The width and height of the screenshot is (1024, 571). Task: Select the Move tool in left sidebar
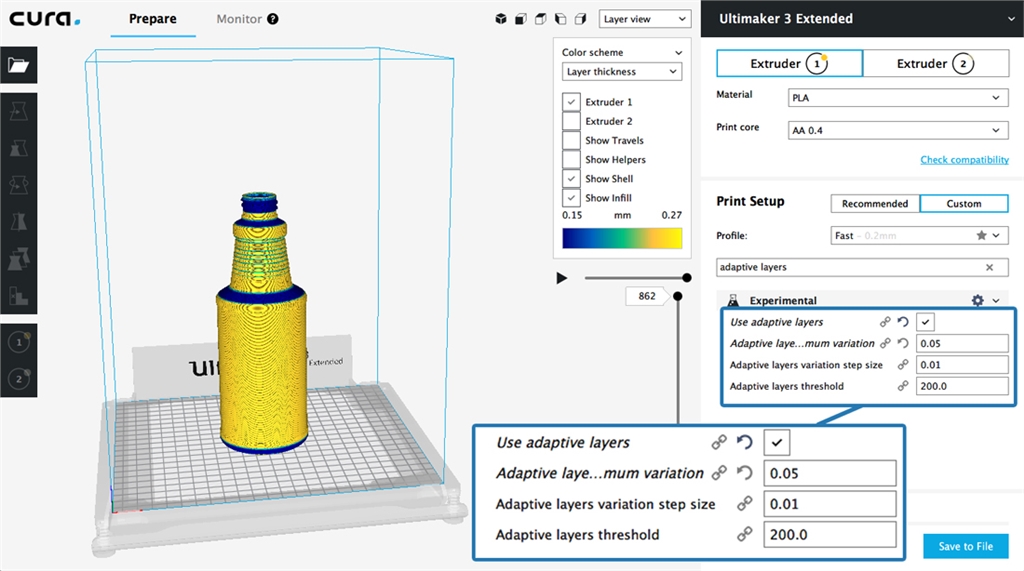point(18,111)
